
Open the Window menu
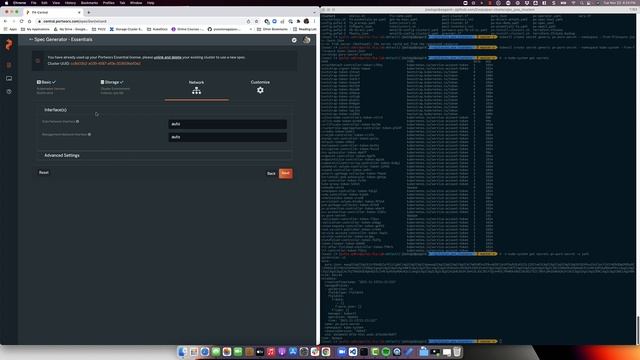click(136, 3)
